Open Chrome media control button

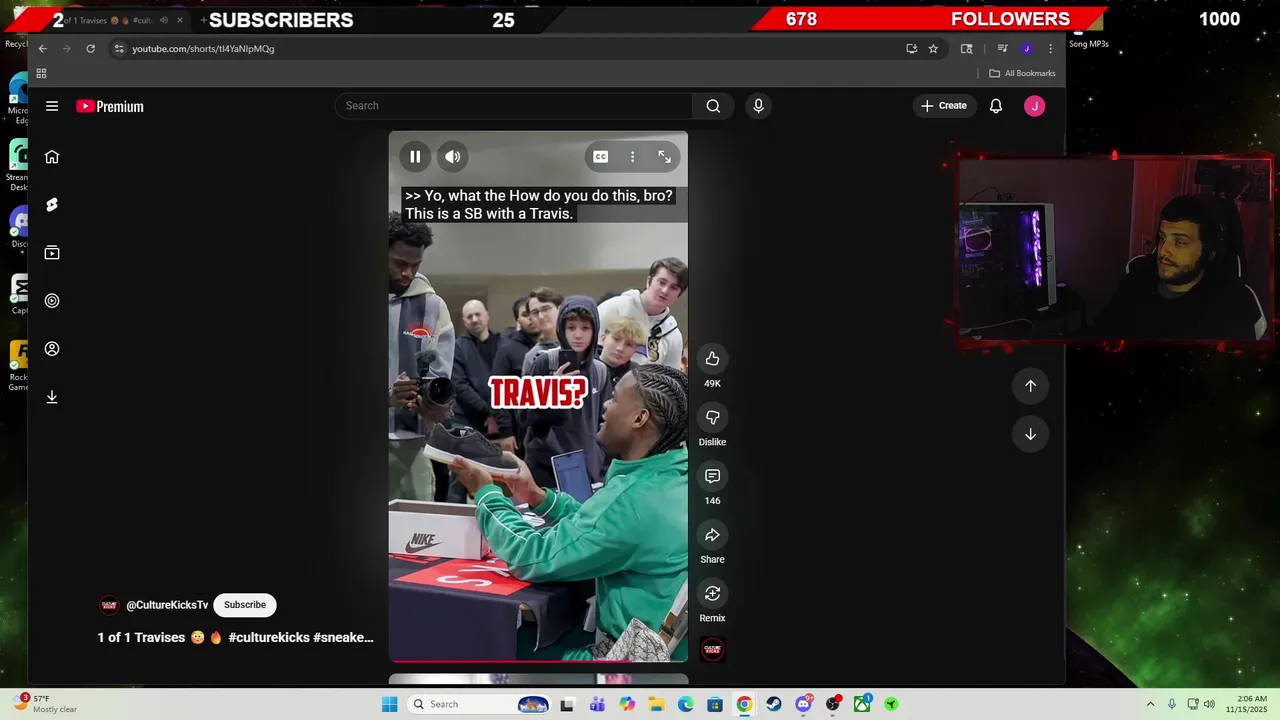(x=1002, y=48)
